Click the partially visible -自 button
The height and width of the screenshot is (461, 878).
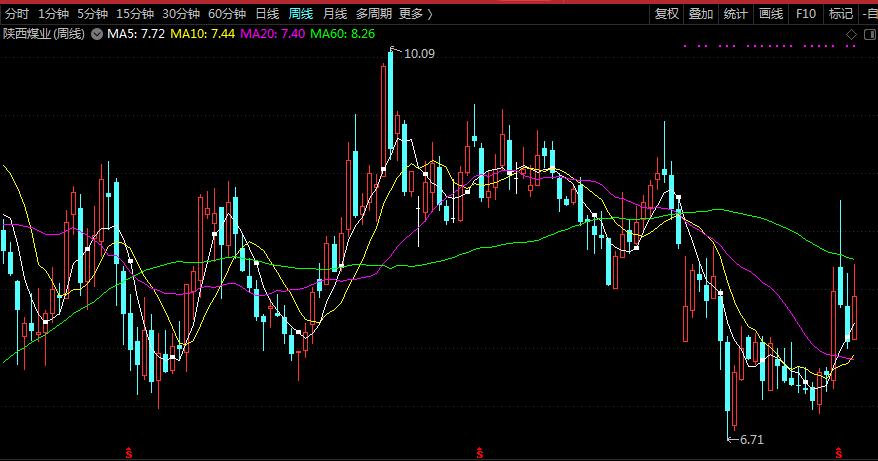[x=870, y=14]
